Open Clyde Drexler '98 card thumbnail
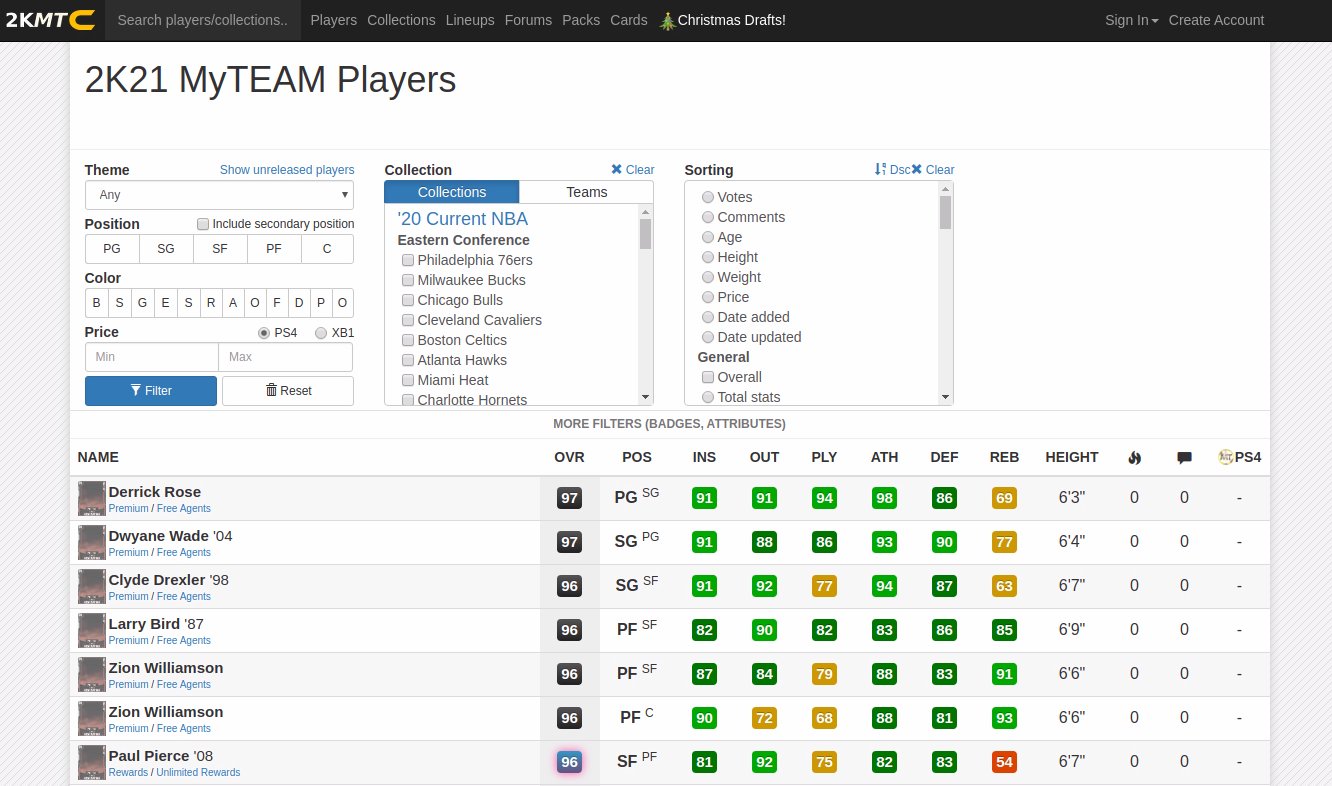The image size is (1332, 786). pyautogui.click(x=92, y=587)
